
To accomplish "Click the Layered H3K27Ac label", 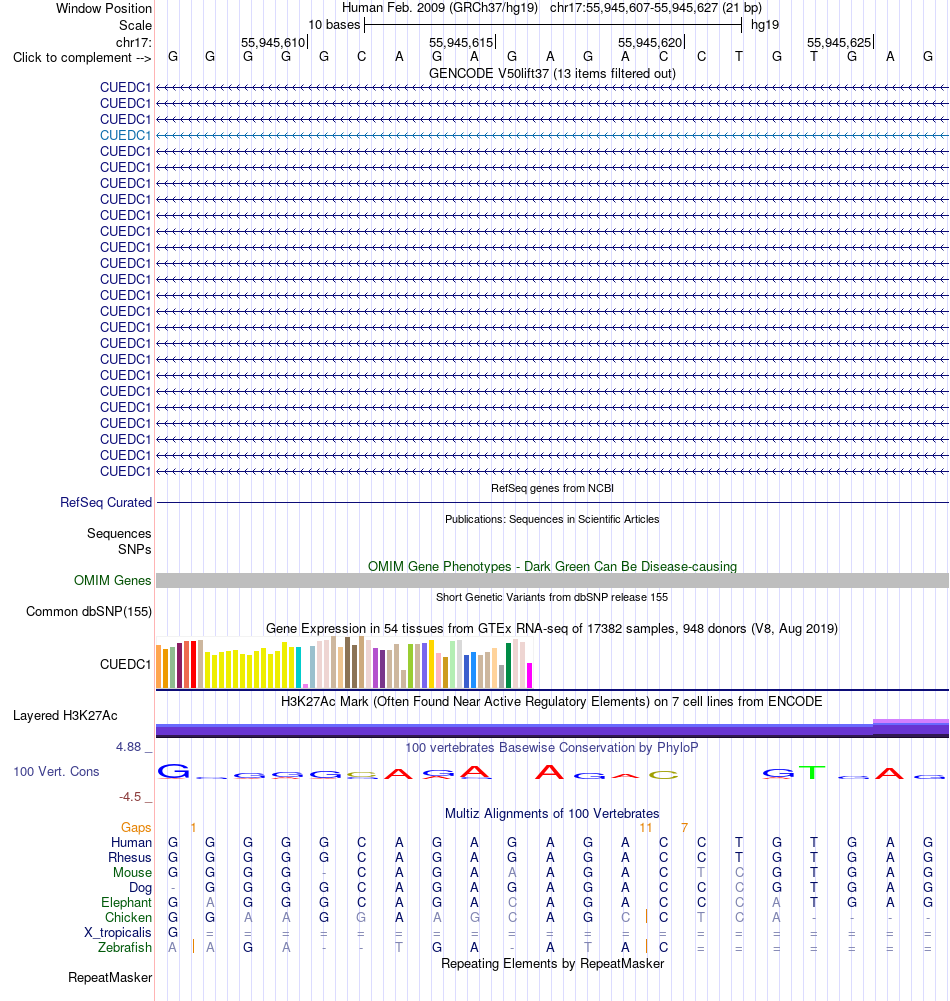I will point(65,716).
